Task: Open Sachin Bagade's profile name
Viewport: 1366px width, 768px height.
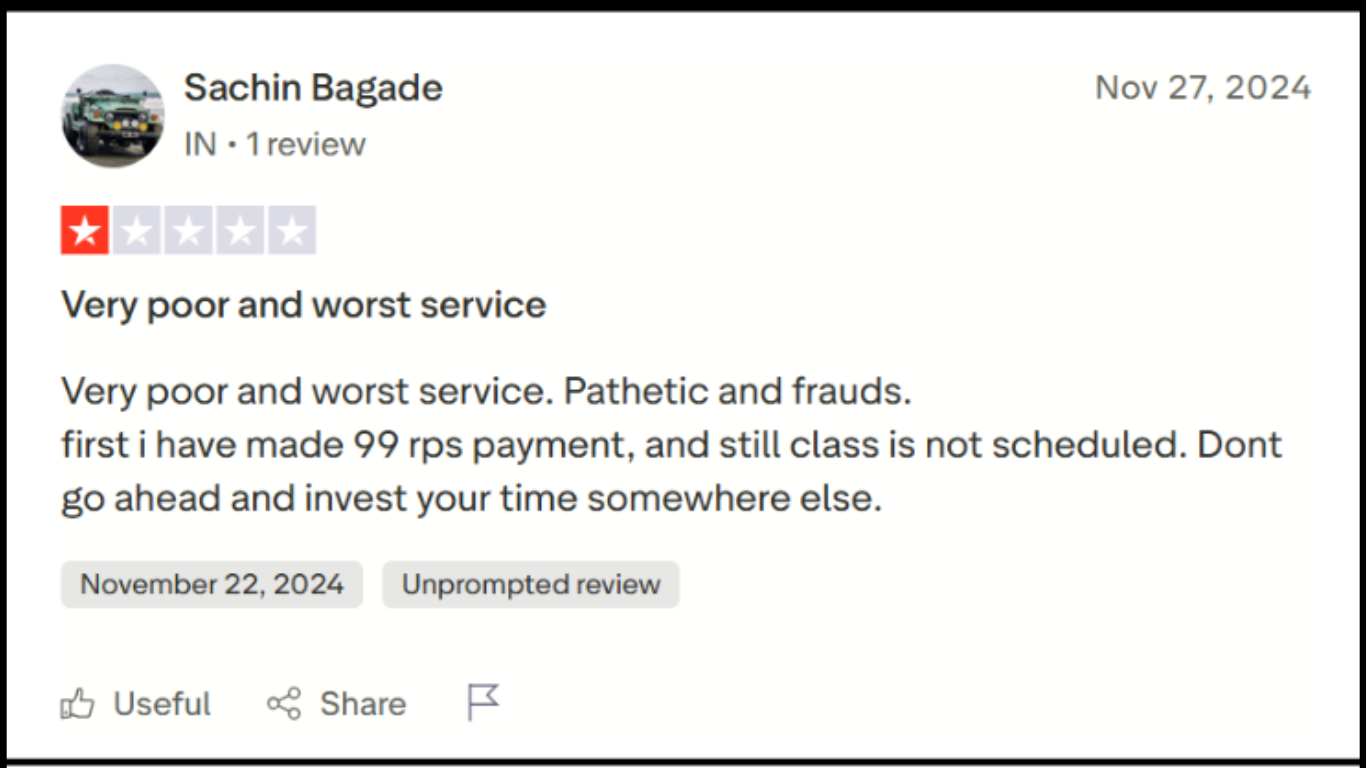Action: coord(313,88)
